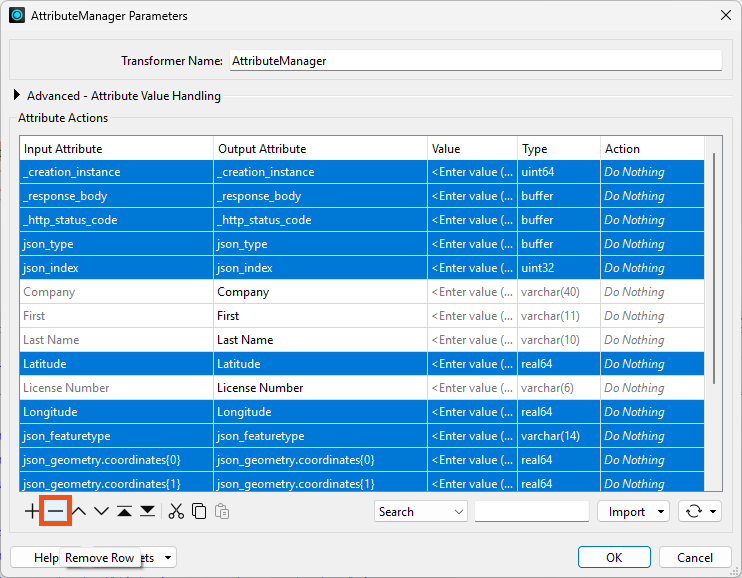Click Do Nothing action for First row

click(652, 316)
